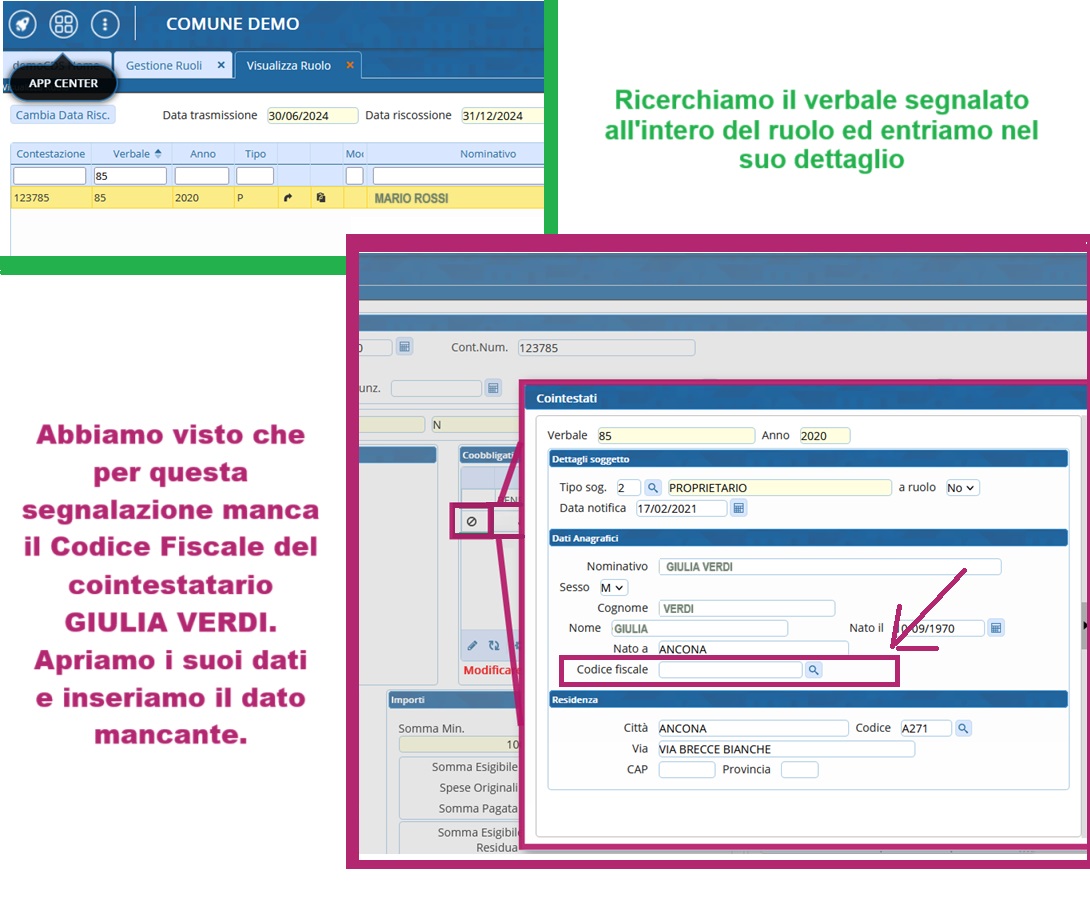1090x910 pixels.
Task: Open the three-dot options menu
Action: [x=105, y=24]
